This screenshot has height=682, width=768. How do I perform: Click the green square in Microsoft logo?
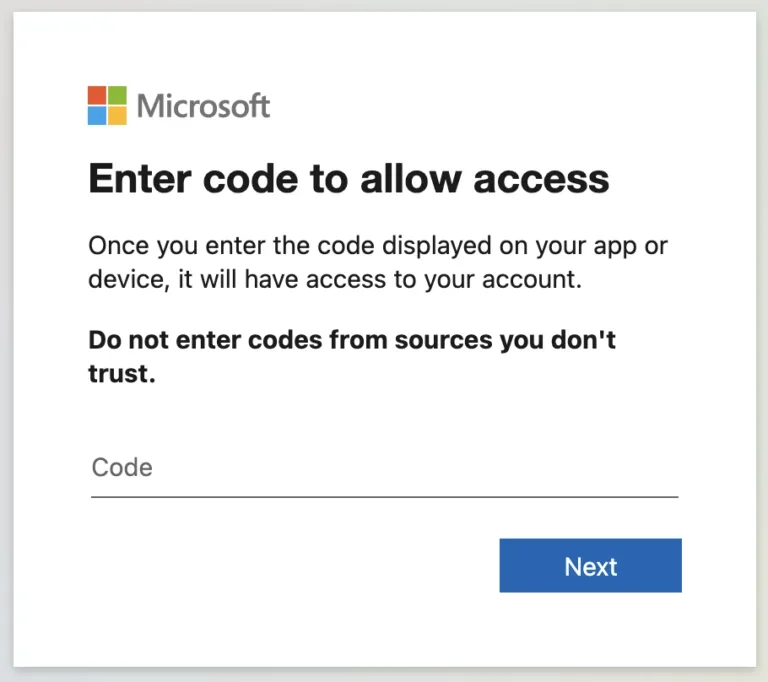[x=117, y=95]
